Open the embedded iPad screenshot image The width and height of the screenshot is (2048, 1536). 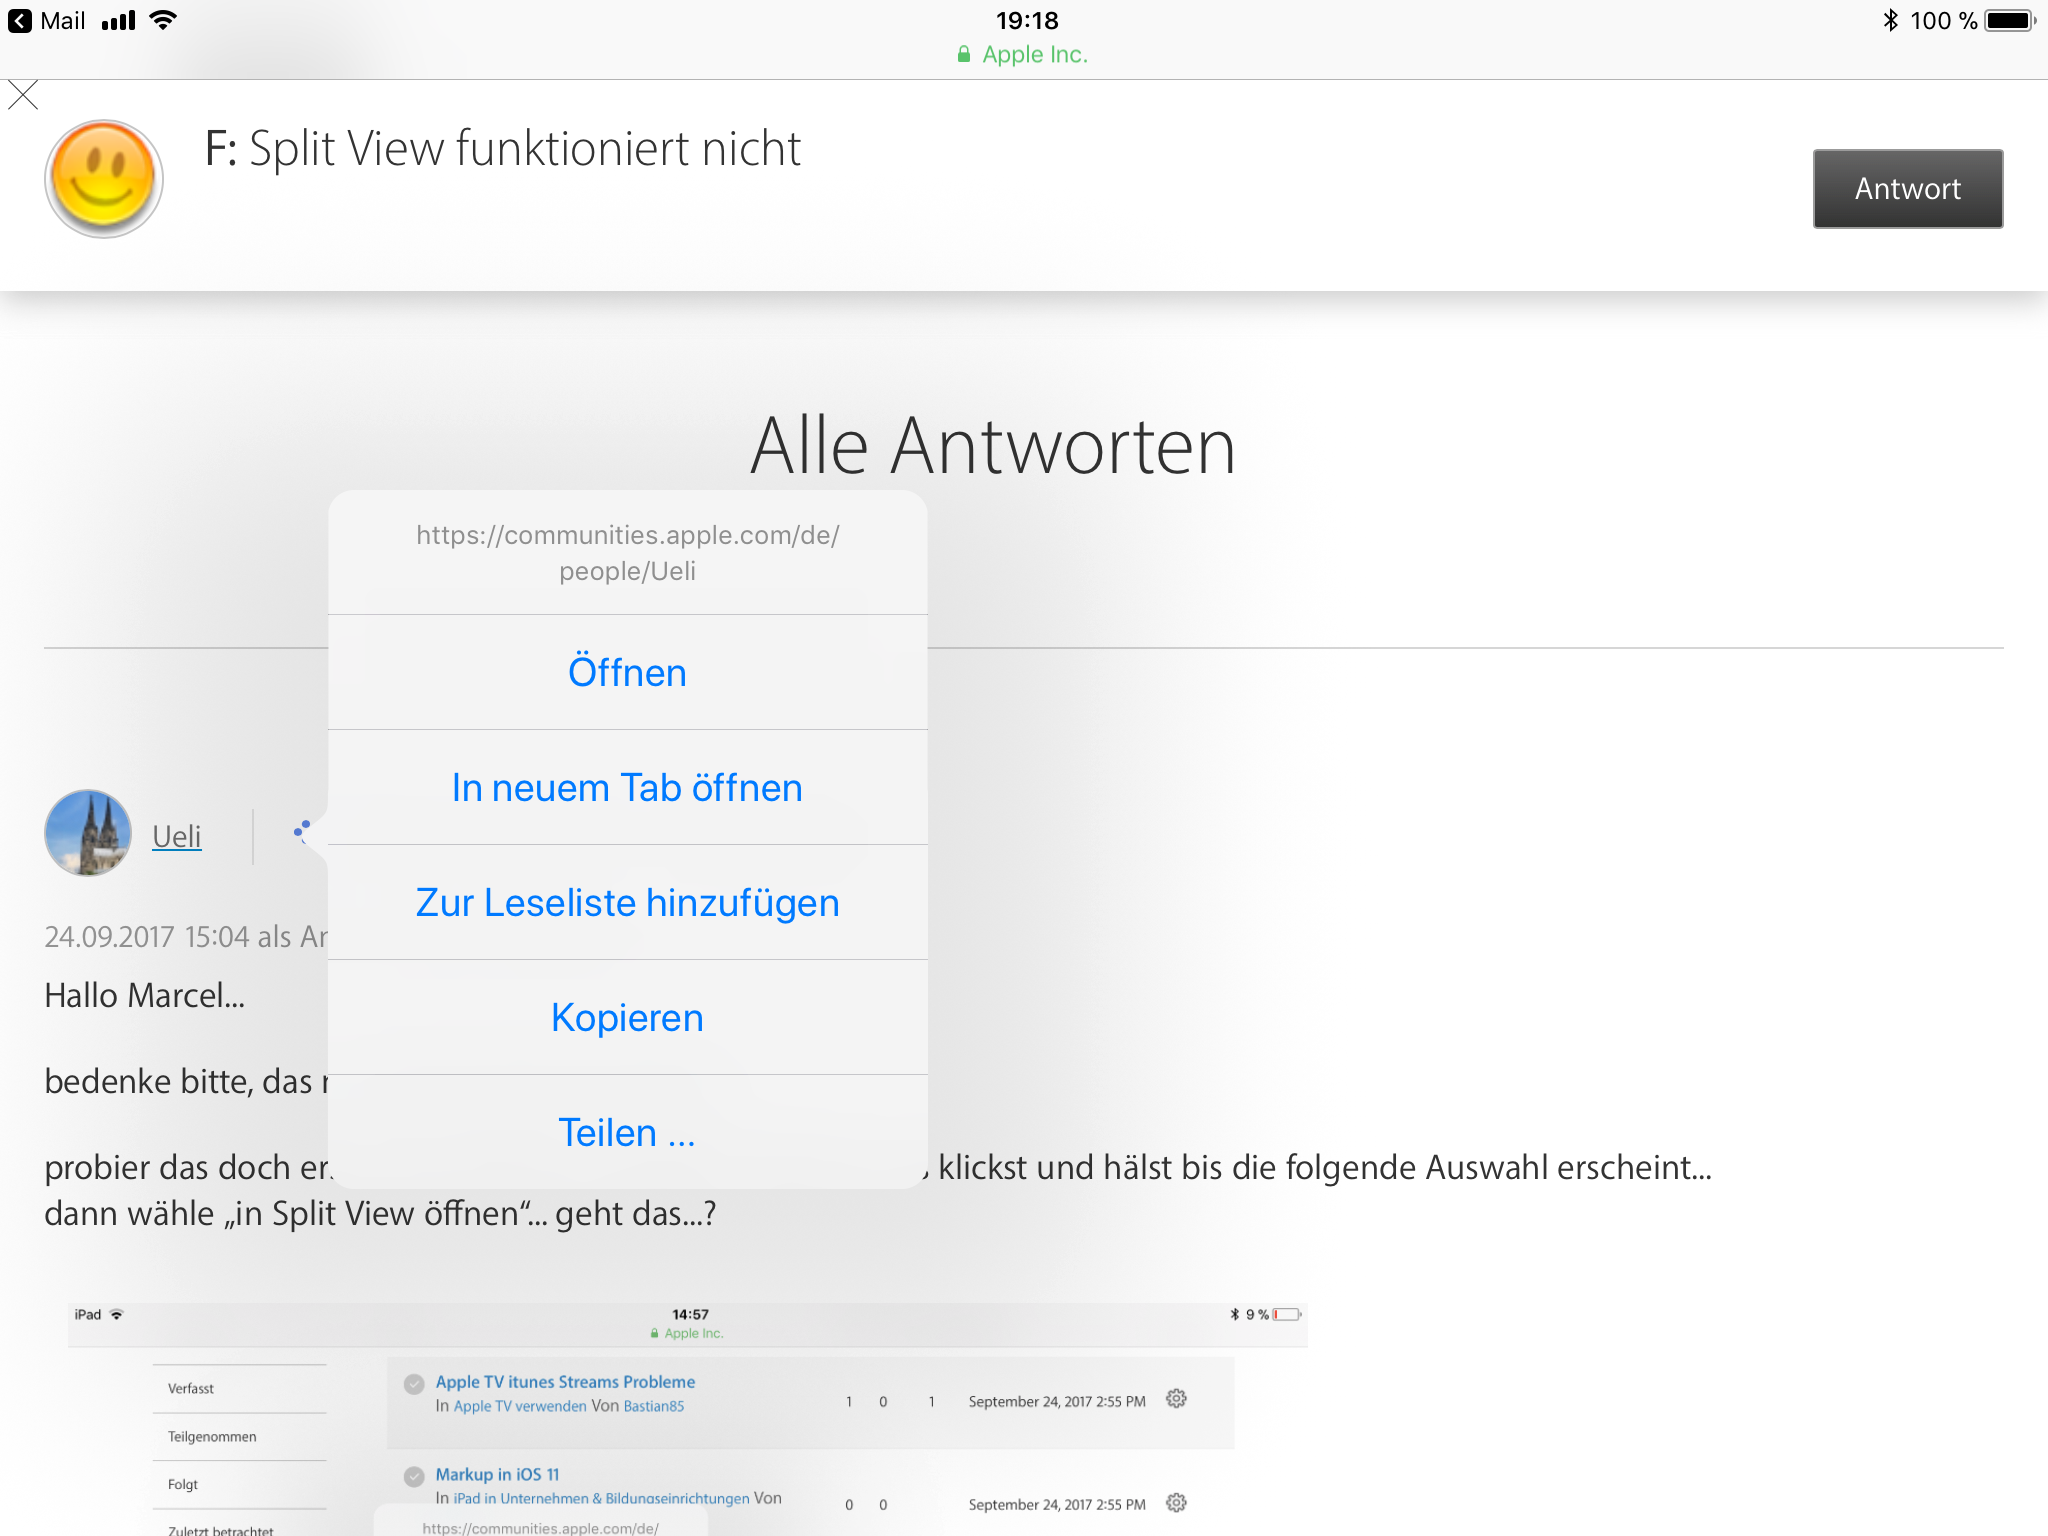click(688, 1418)
